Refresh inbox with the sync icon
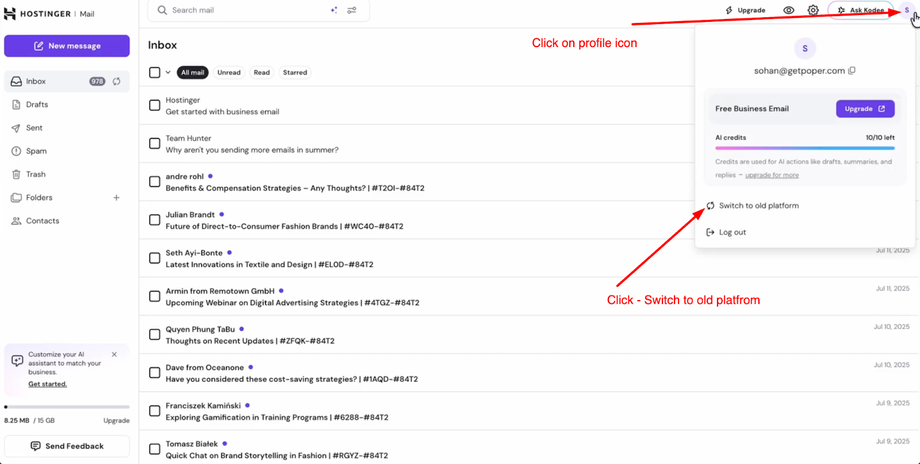Viewport: 920px width, 464px height. tap(116, 82)
